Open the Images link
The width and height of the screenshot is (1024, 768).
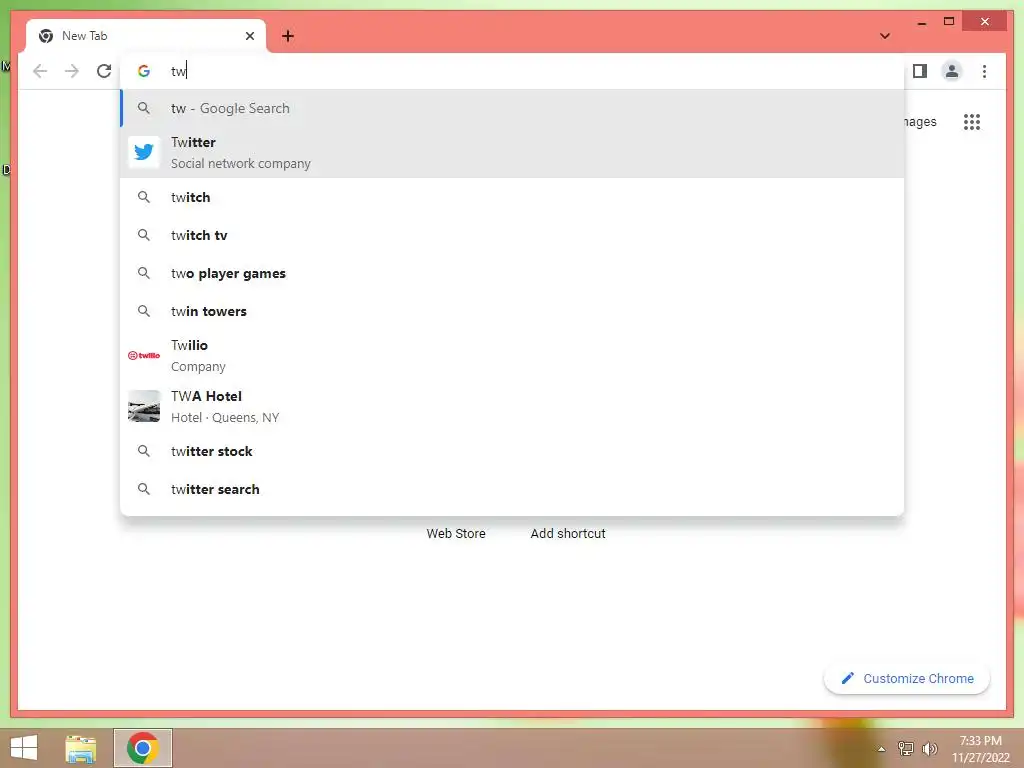[920, 121]
